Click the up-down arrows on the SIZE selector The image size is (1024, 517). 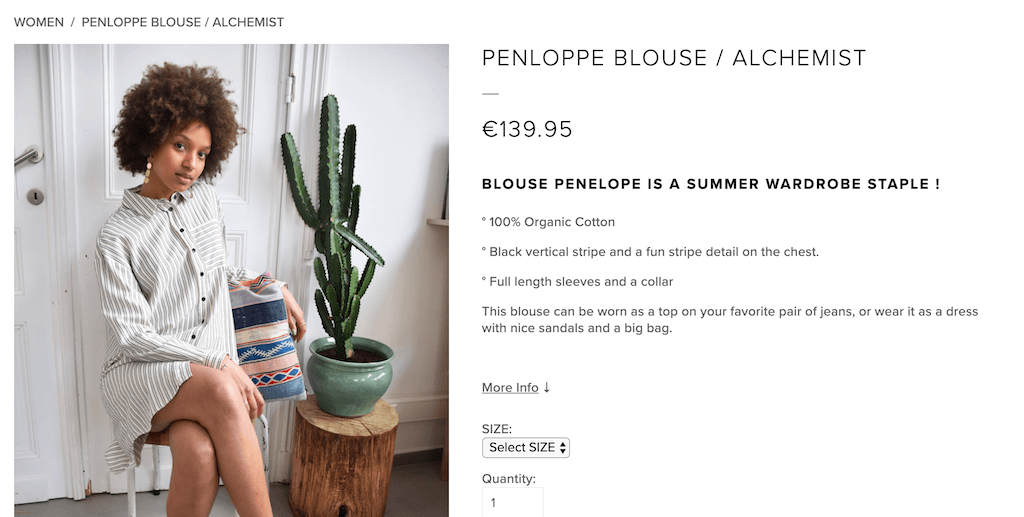563,448
